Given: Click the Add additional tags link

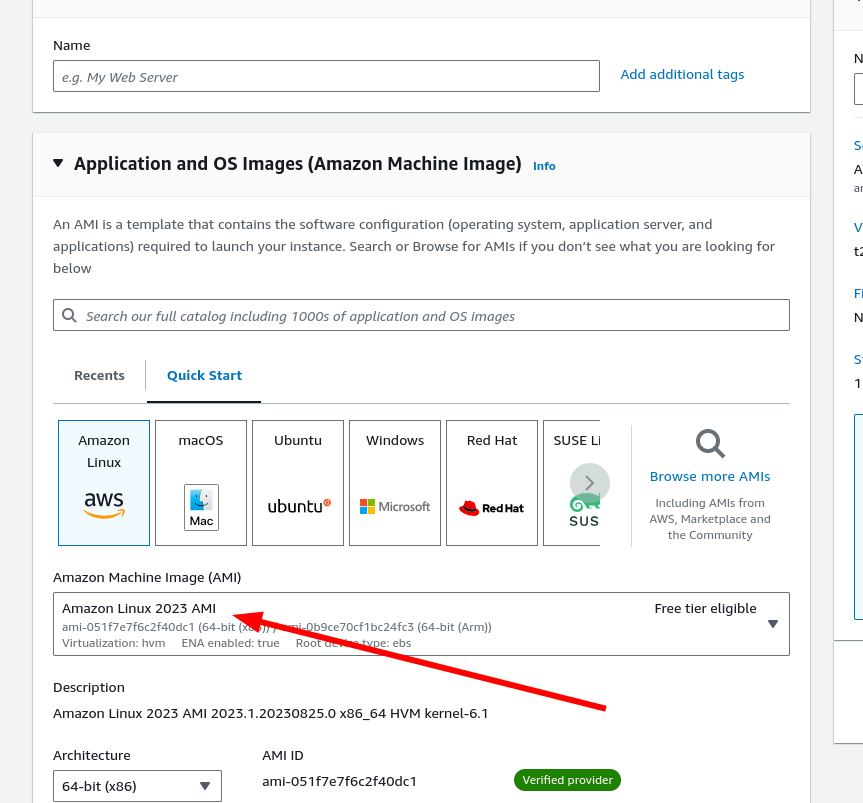Looking at the screenshot, I should point(682,75).
